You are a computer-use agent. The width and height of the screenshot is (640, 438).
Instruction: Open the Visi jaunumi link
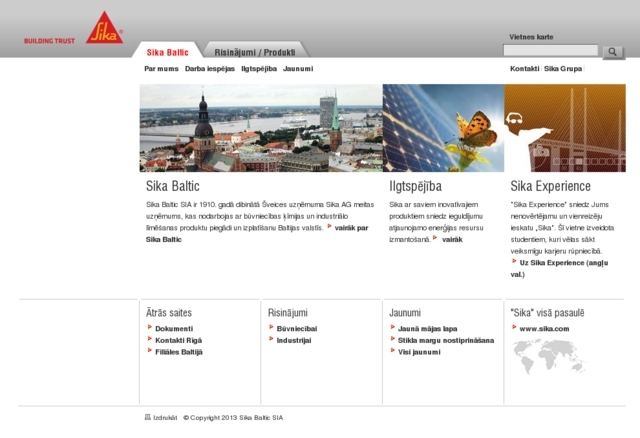tap(419, 352)
